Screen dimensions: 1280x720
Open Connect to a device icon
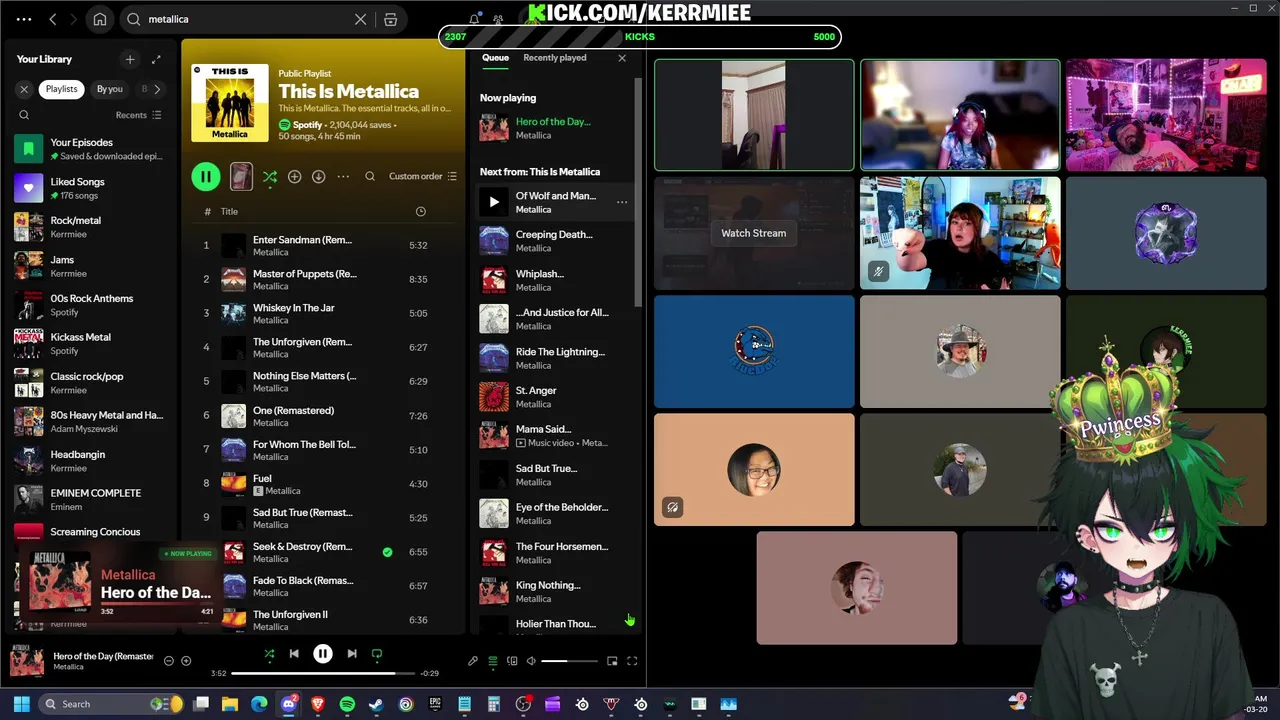tap(512, 661)
